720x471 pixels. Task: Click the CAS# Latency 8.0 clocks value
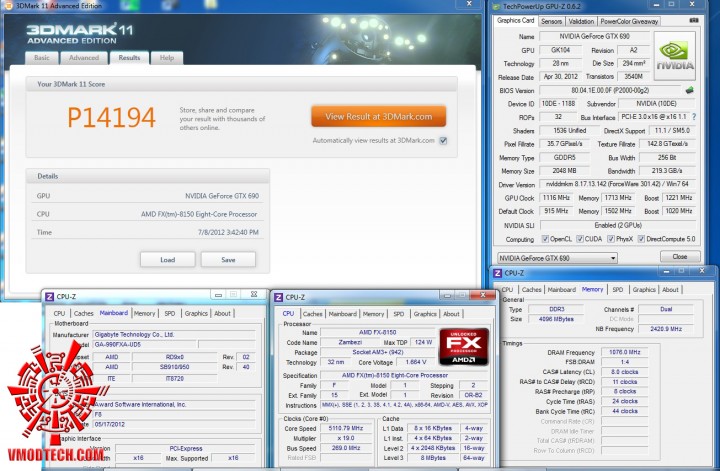tap(625, 372)
